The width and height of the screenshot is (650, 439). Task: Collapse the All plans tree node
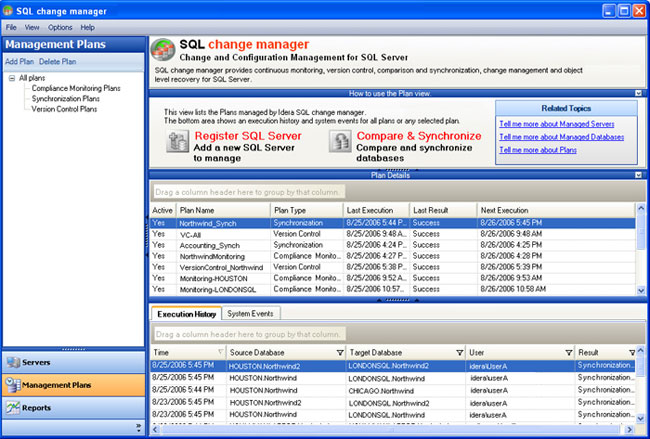click(x=12, y=78)
